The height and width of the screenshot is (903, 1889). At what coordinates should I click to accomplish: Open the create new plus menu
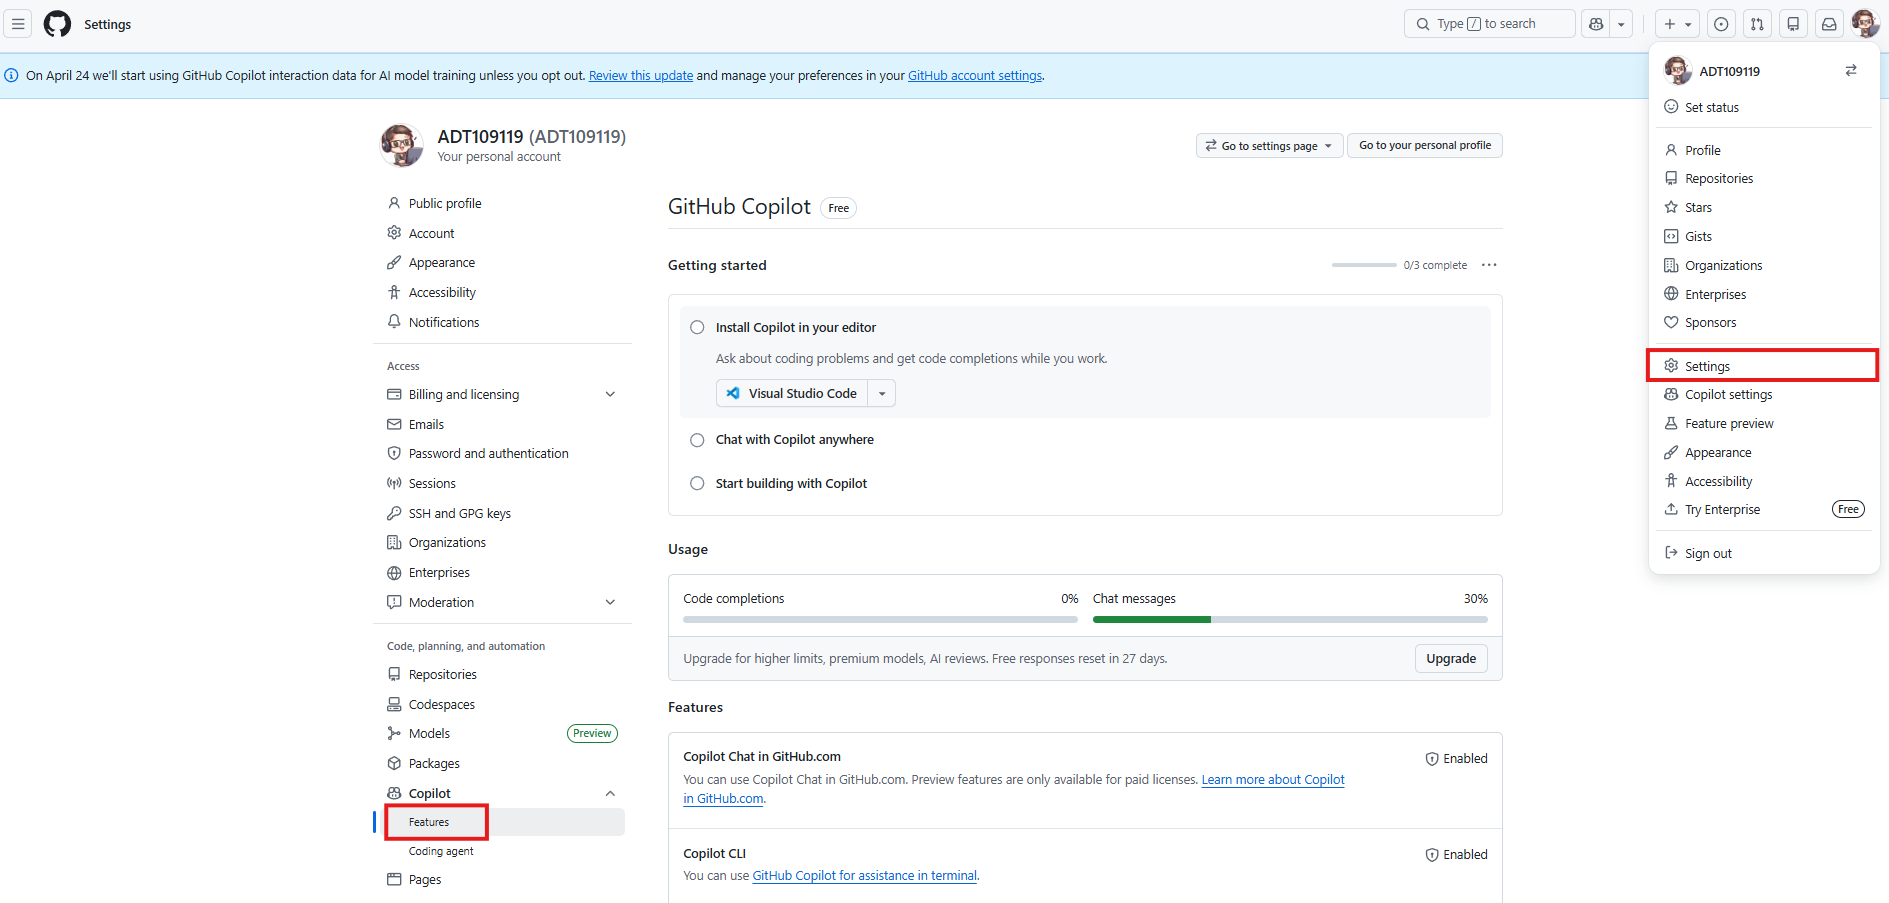pyautogui.click(x=1678, y=24)
